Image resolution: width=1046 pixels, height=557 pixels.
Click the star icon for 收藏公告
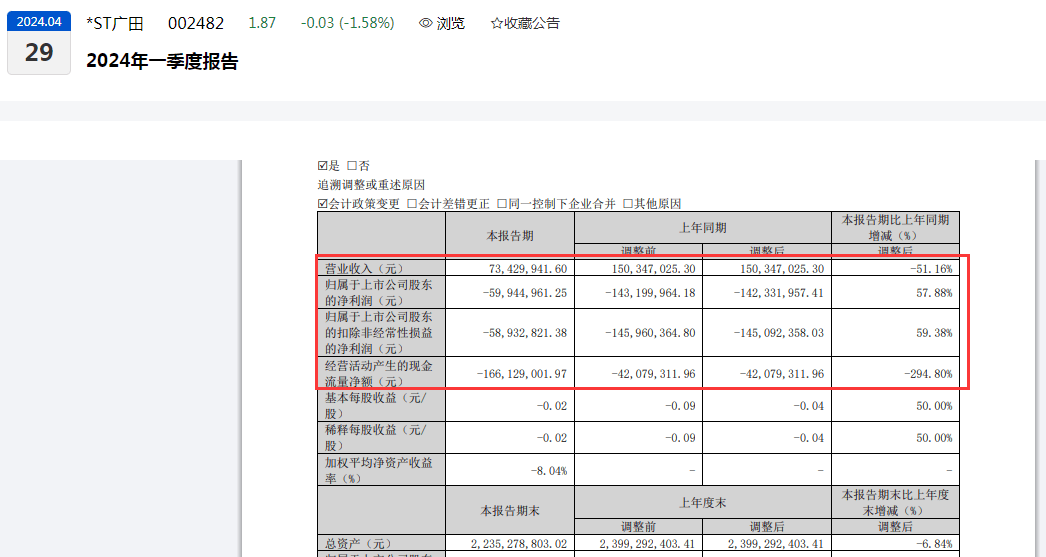496,23
